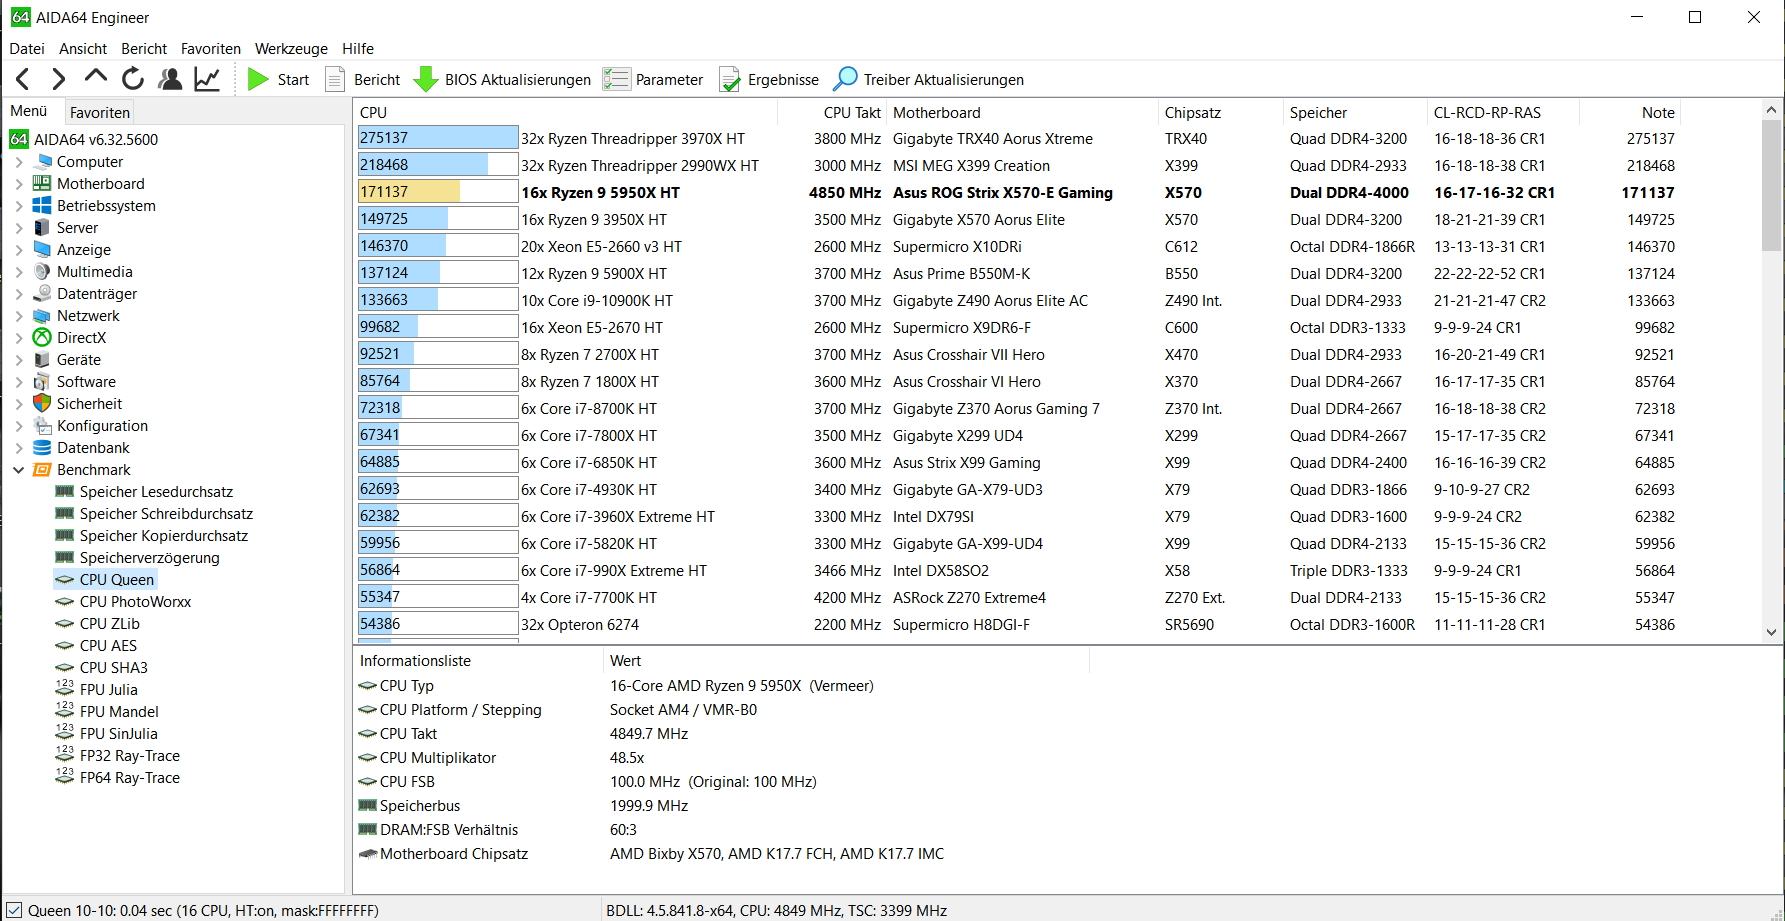Select the Datenbank icon in tree
1785x921 pixels.
click(42, 447)
